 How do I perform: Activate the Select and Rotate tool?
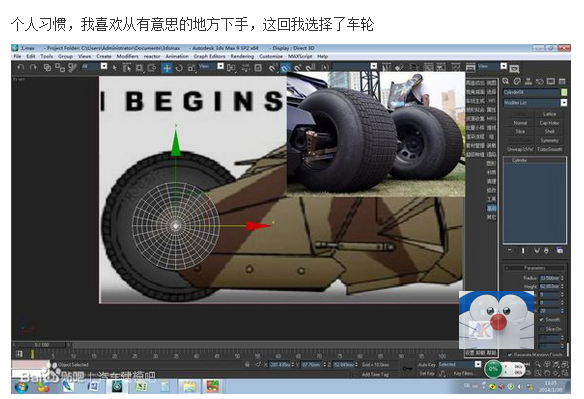coord(179,68)
